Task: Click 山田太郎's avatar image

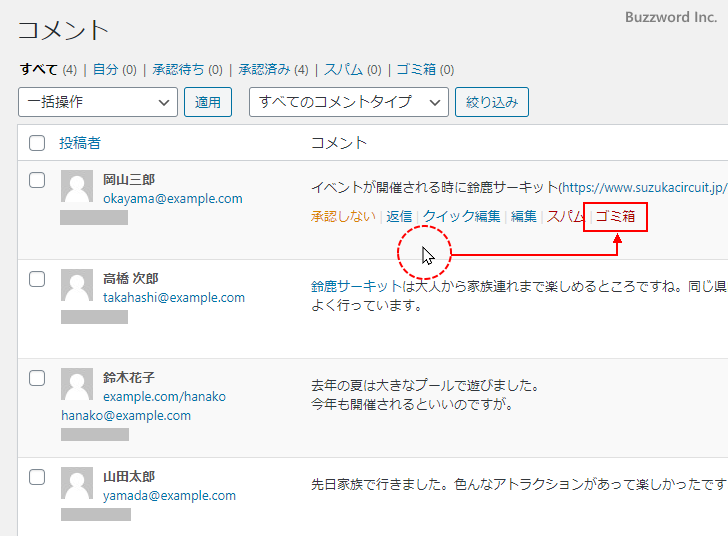Action: [x=77, y=484]
